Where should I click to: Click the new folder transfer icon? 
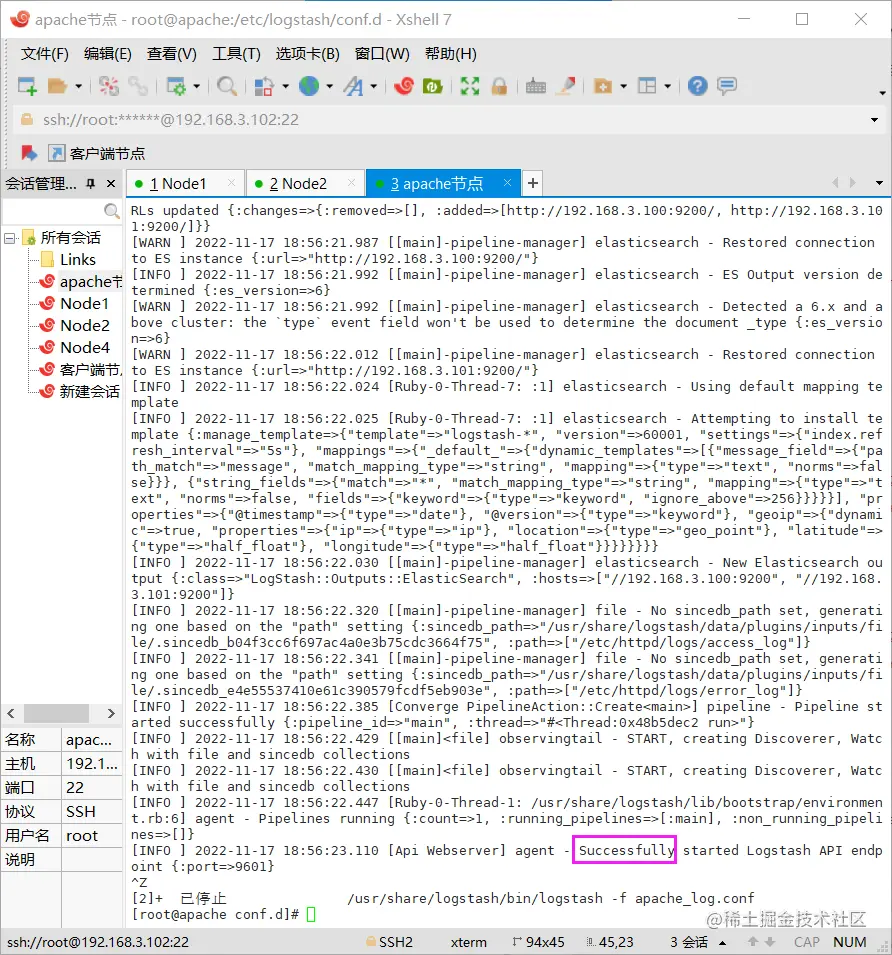point(603,86)
